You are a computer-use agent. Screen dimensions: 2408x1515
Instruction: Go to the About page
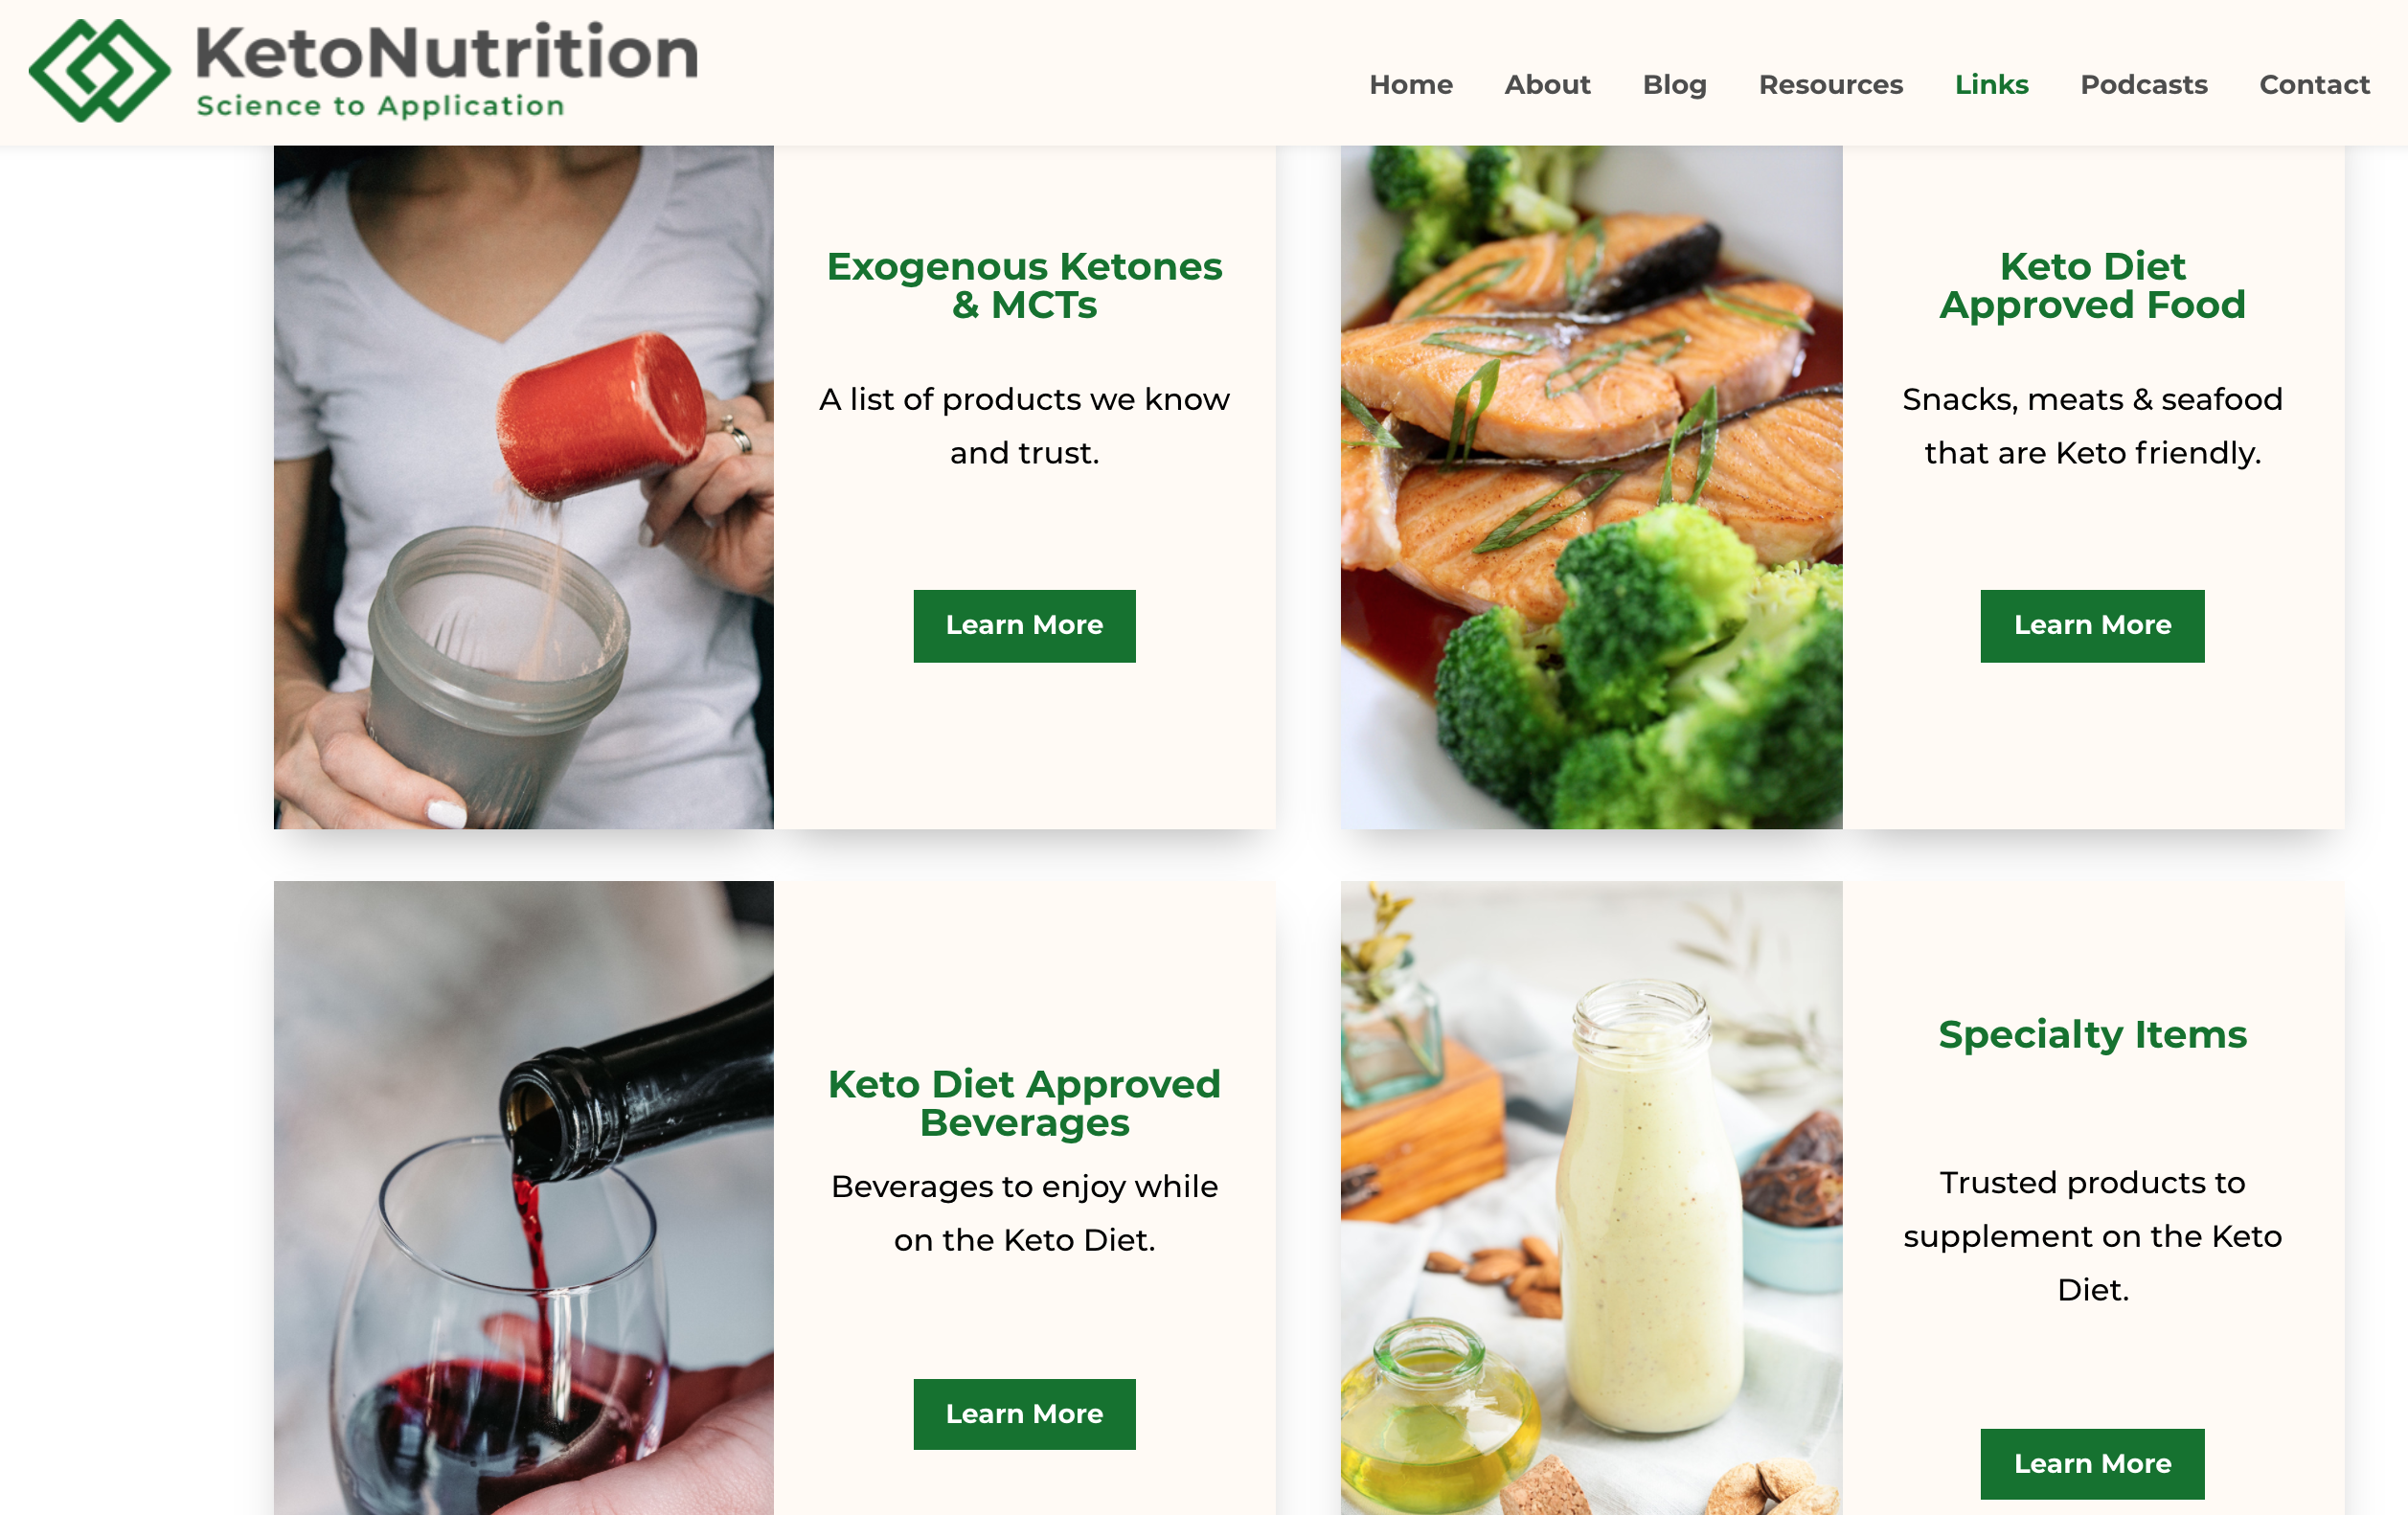click(x=1547, y=85)
